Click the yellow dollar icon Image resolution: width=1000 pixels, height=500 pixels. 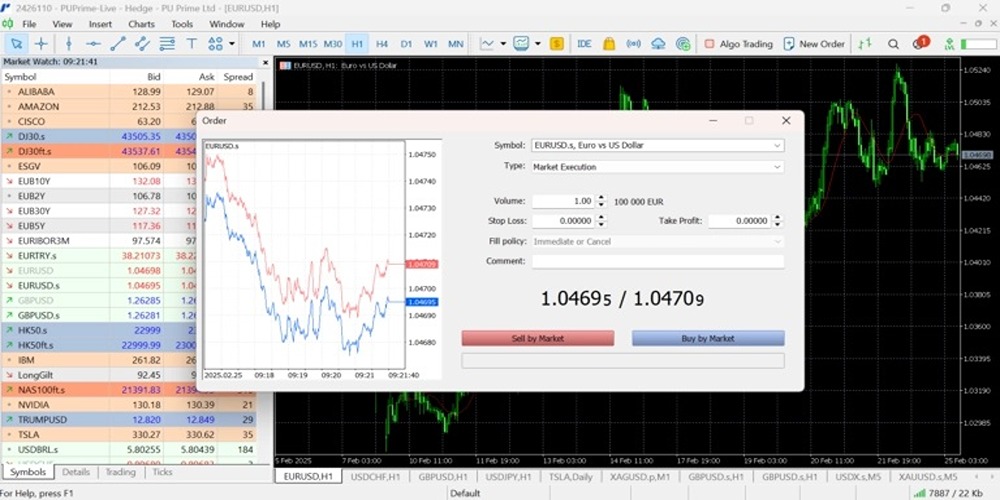point(557,44)
